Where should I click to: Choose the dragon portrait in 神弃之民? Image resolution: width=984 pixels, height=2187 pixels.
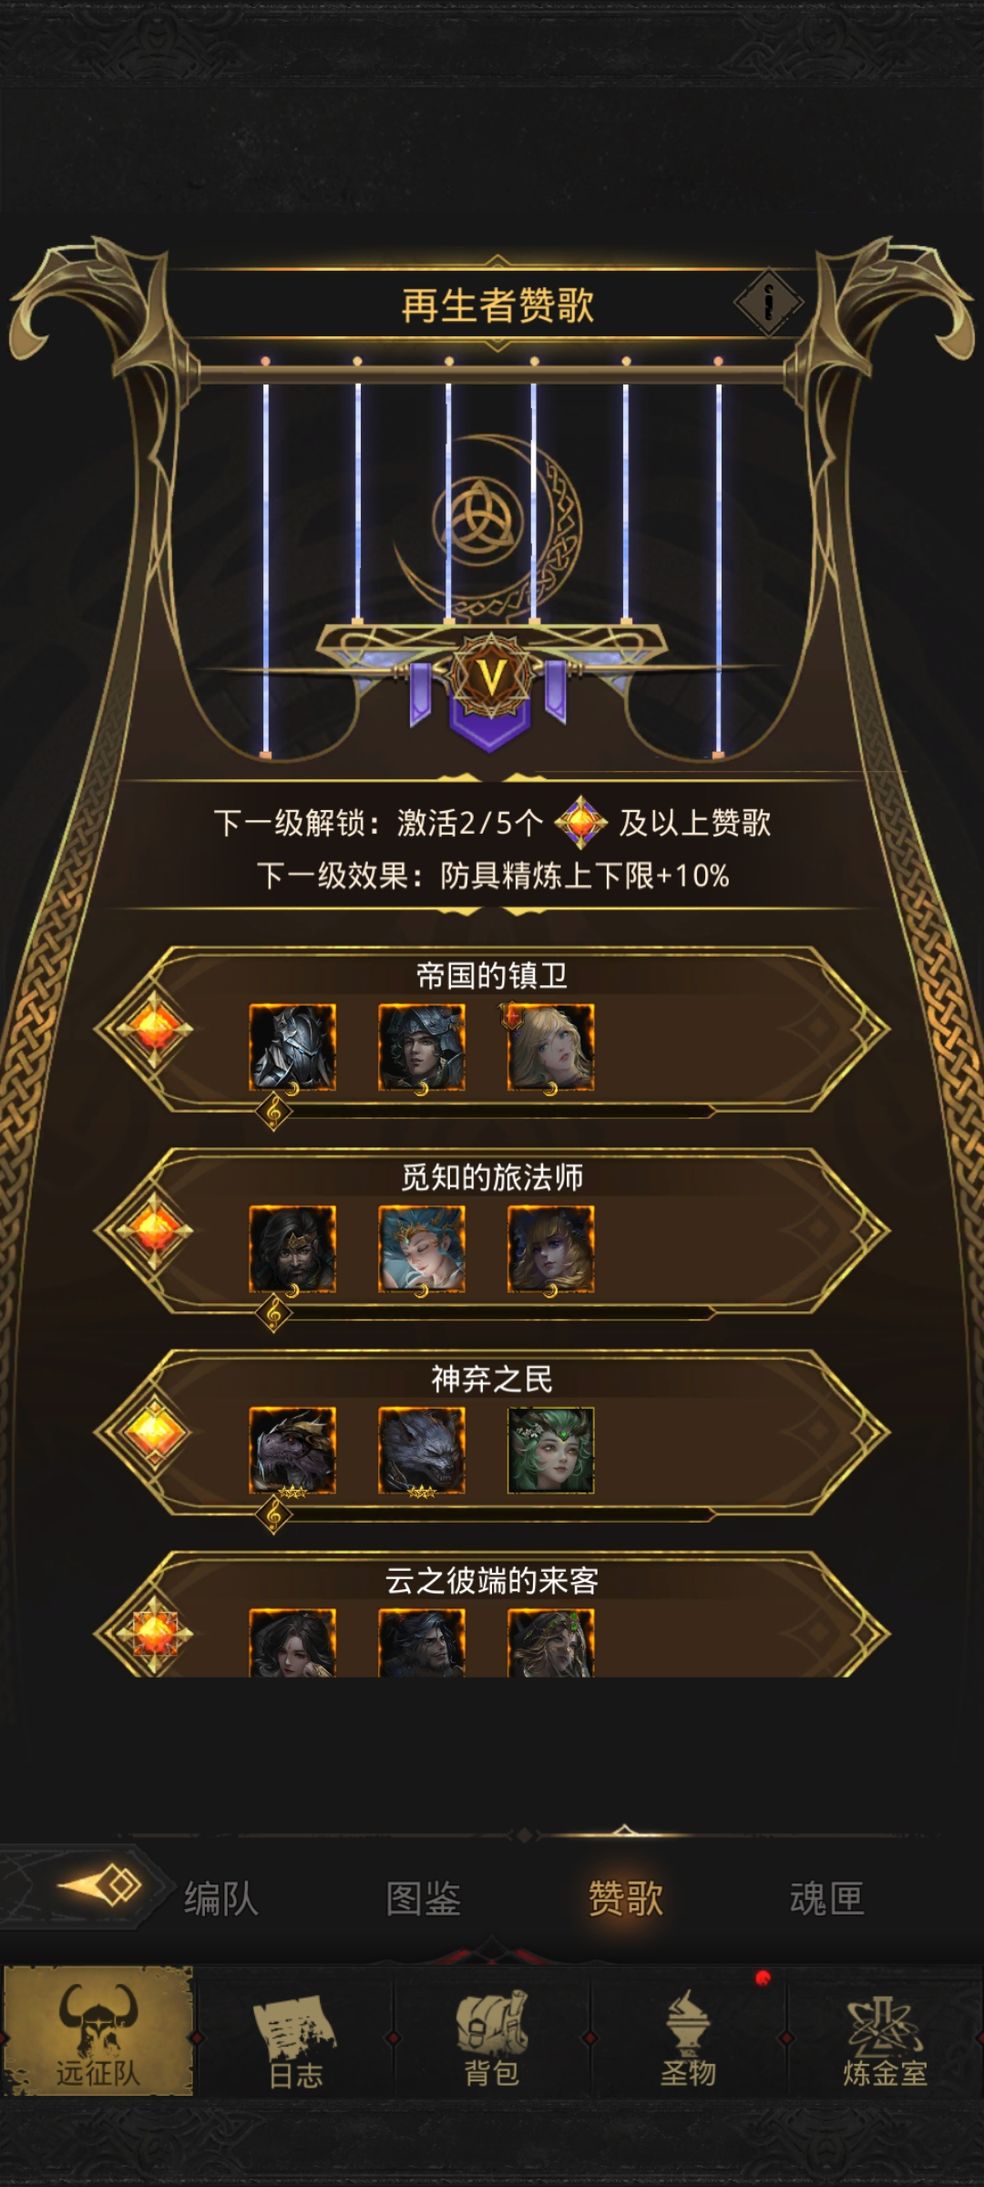[292, 1450]
